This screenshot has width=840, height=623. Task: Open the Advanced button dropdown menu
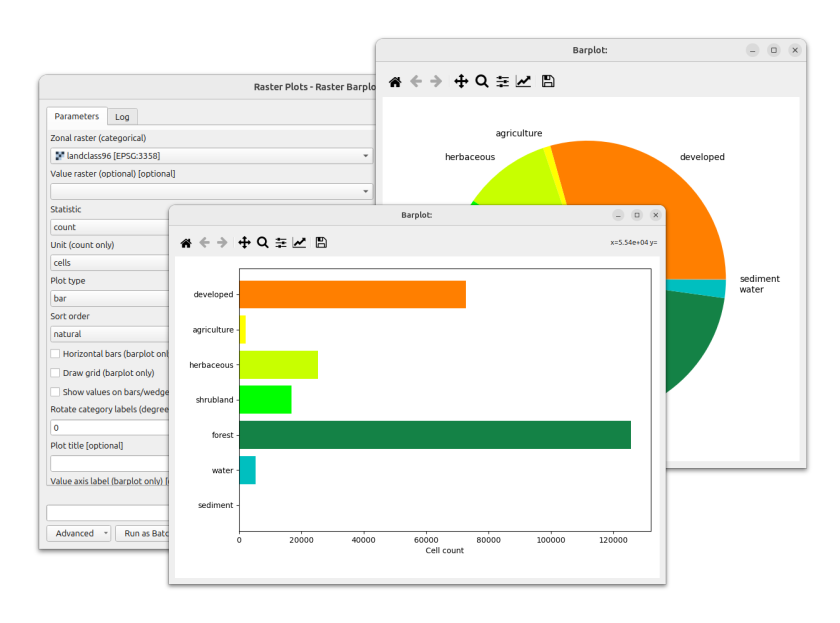pyautogui.click(x=79, y=534)
